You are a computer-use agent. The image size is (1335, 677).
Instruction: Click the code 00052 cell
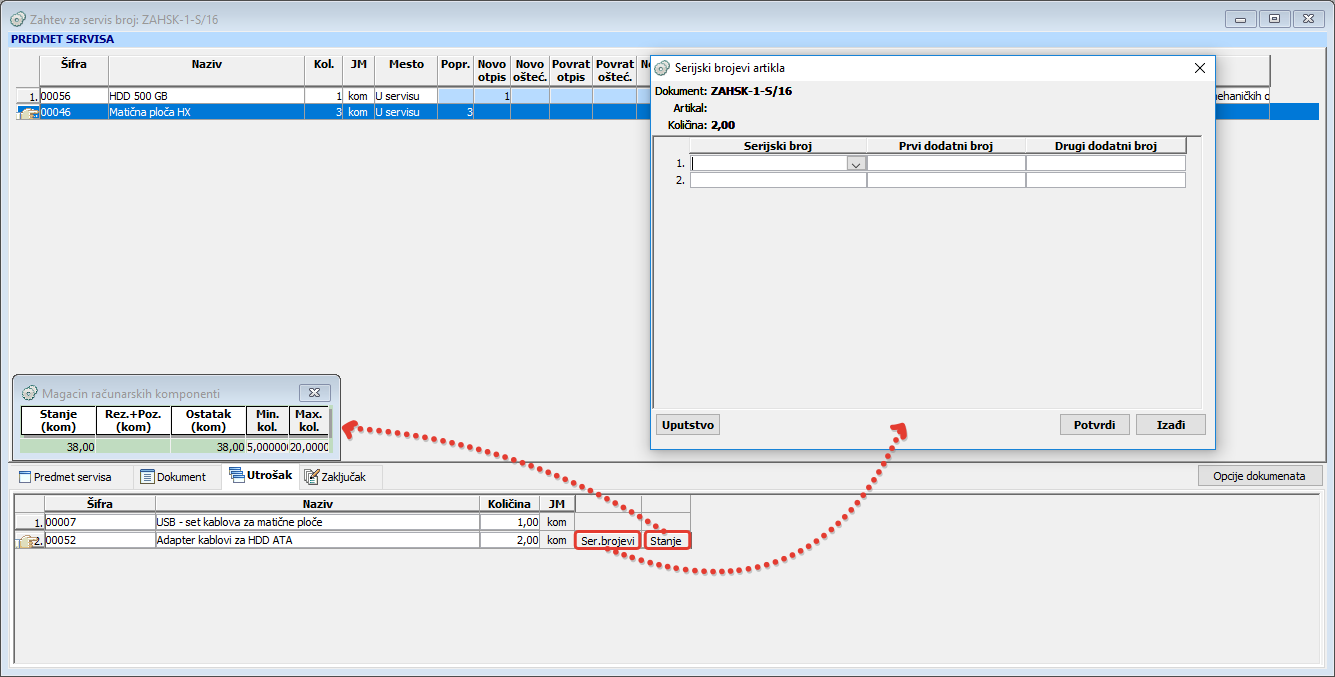pyautogui.click(x=100, y=541)
